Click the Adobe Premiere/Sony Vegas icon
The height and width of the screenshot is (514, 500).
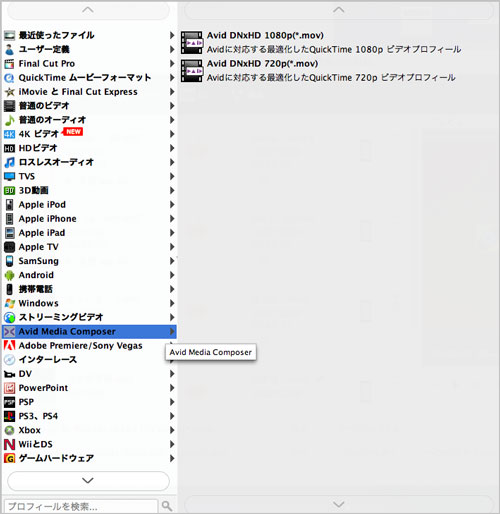point(9,346)
